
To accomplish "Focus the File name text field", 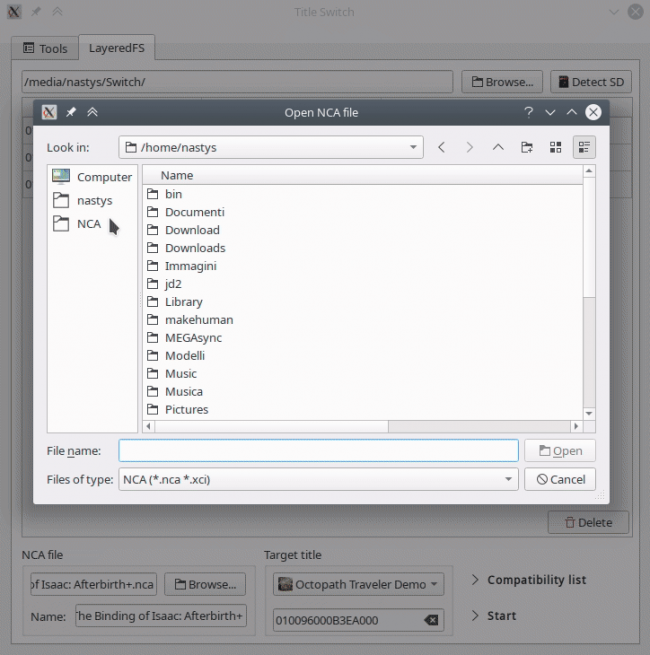I will point(318,450).
